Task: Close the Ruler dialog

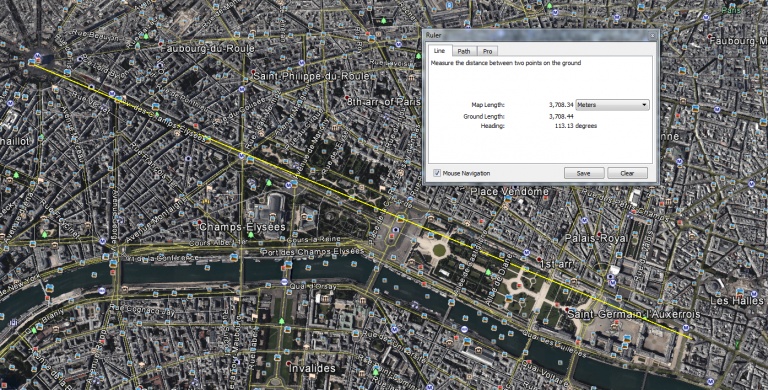Action: tap(652, 35)
